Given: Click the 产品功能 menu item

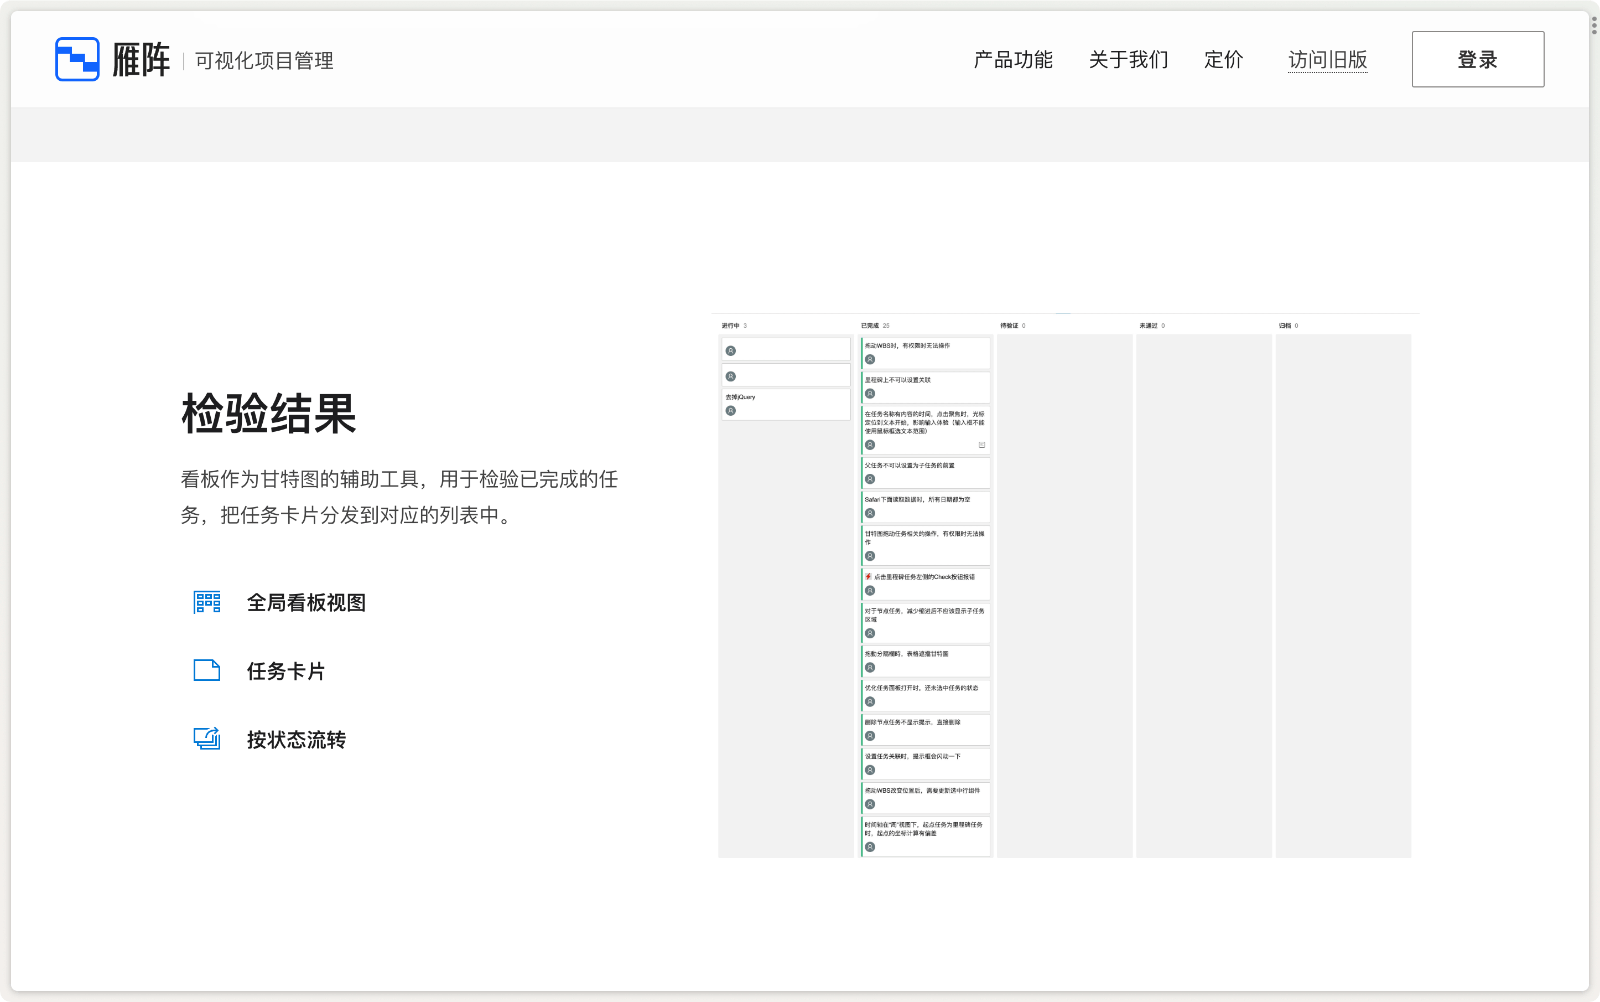Looking at the screenshot, I should 1012,60.
